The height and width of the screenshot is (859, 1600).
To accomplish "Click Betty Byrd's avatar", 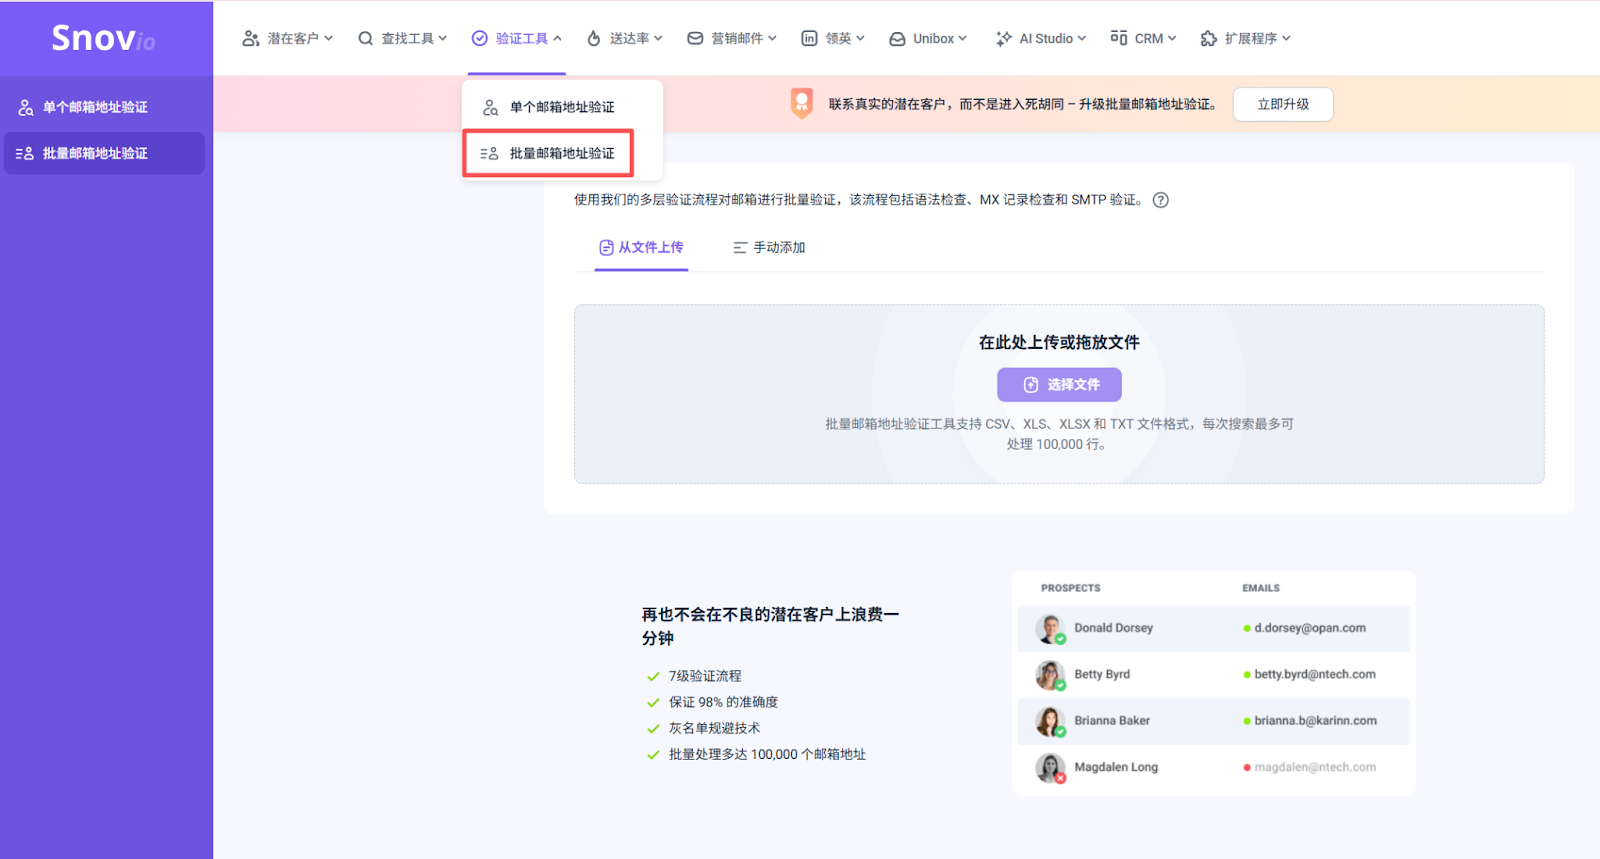I will (x=1050, y=675).
